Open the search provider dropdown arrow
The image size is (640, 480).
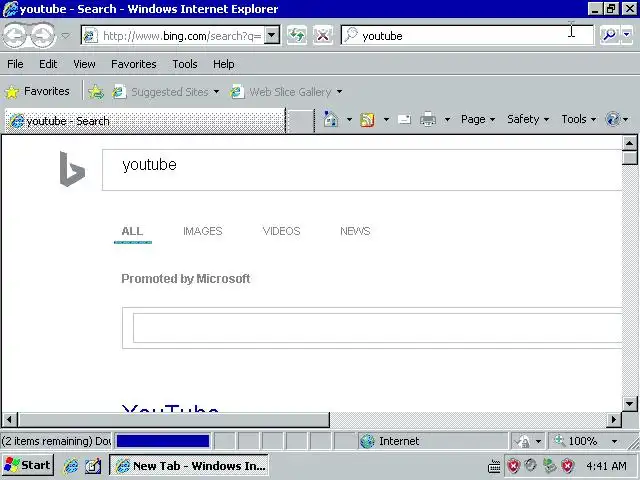point(627,36)
